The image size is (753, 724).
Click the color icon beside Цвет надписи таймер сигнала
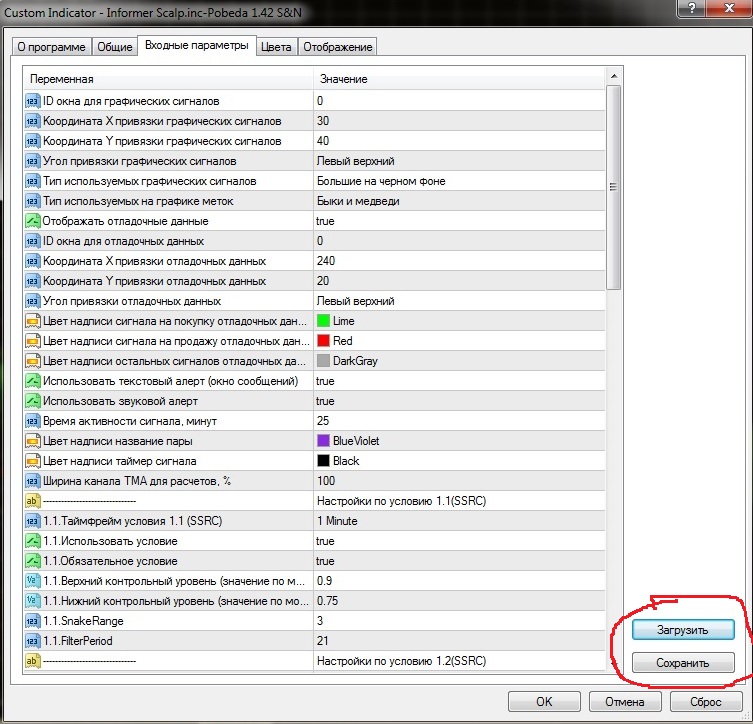point(32,461)
